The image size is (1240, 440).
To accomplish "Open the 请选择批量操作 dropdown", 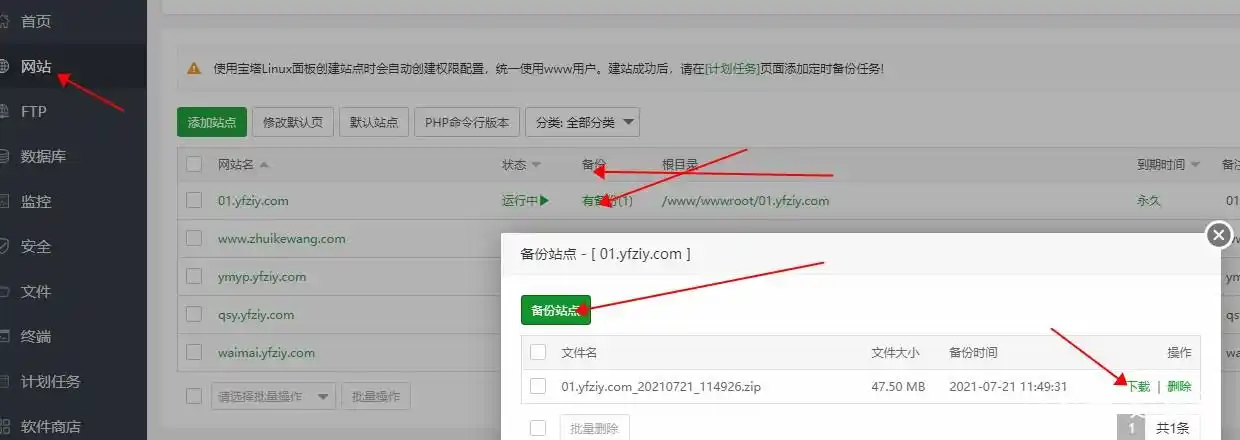I will (x=273, y=397).
